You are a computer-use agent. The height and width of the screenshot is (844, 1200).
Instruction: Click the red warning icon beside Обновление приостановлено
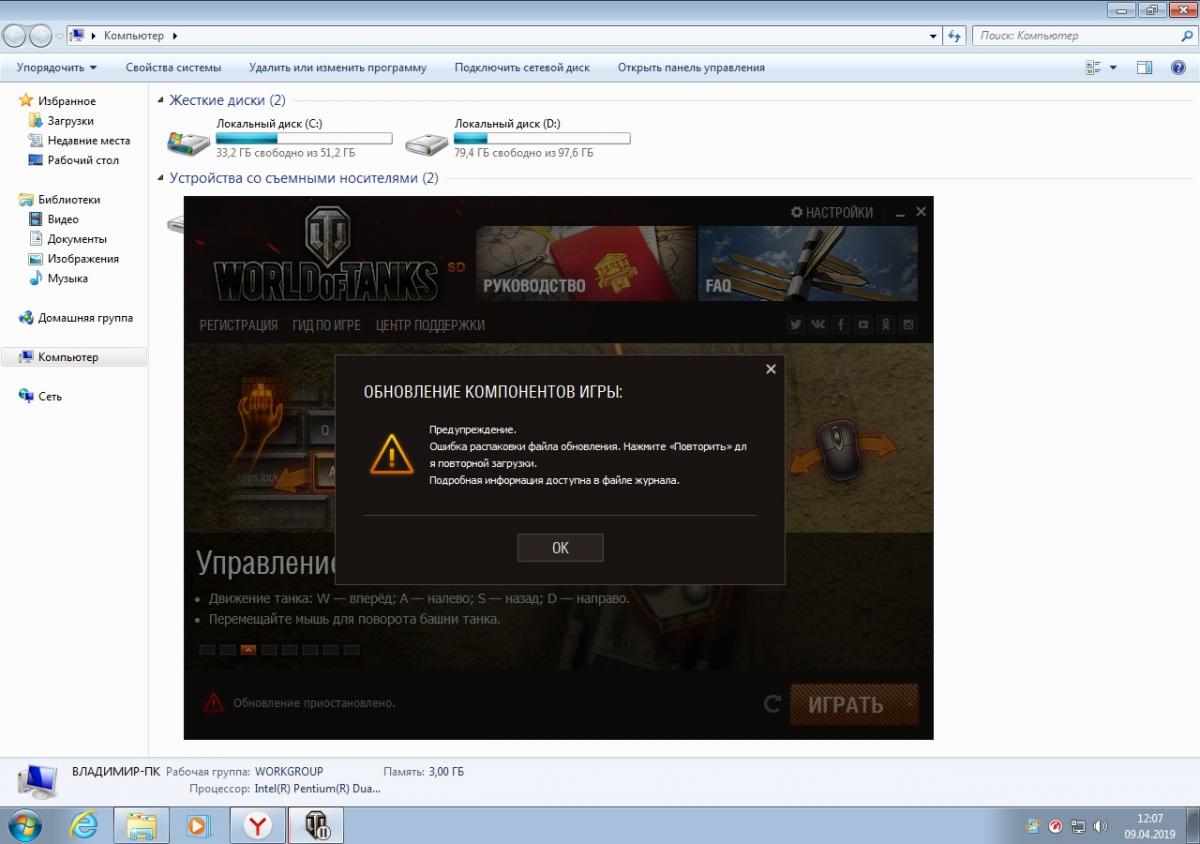click(x=213, y=703)
